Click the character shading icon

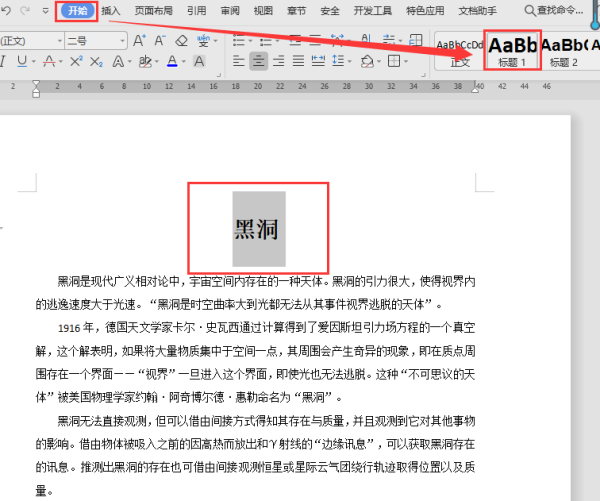pos(201,62)
